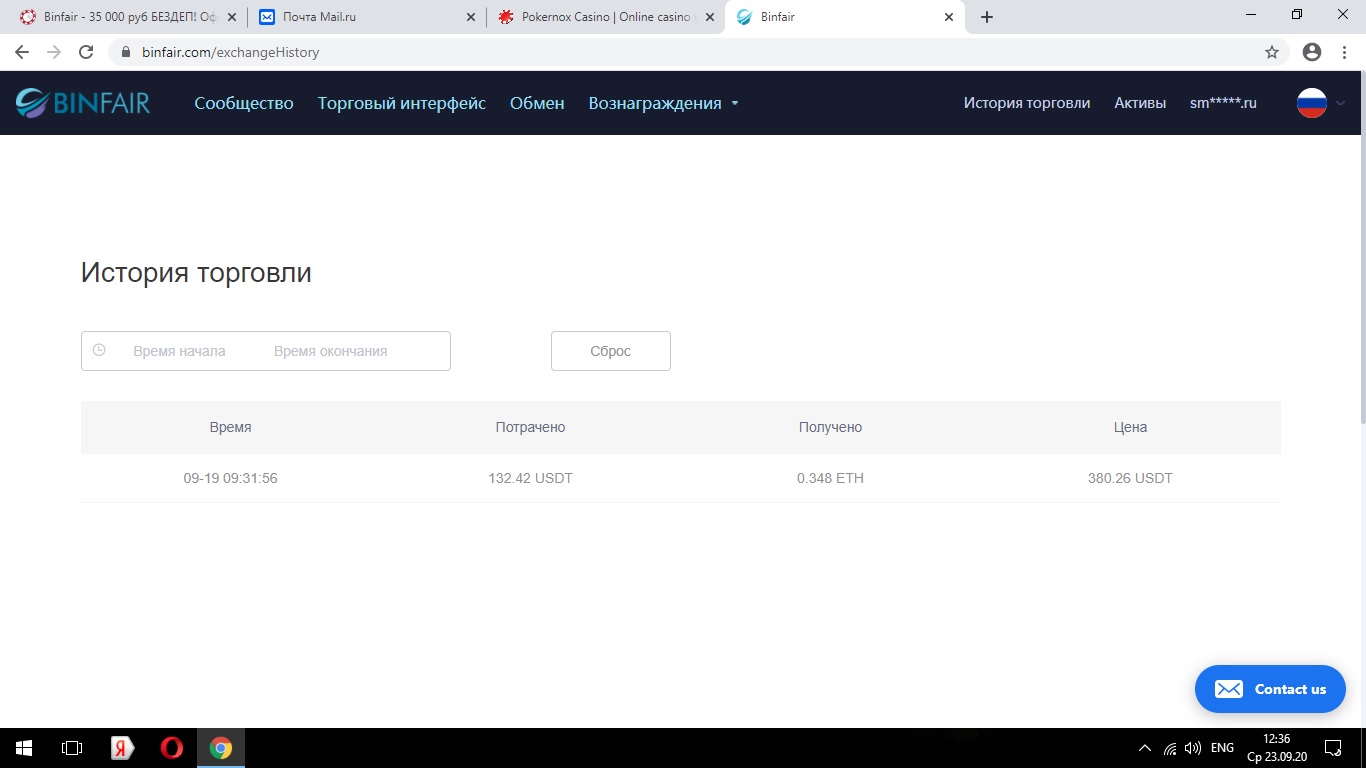Click the Получено column header
The height and width of the screenshot is (768, 1366).
click(x=830, y=427)
